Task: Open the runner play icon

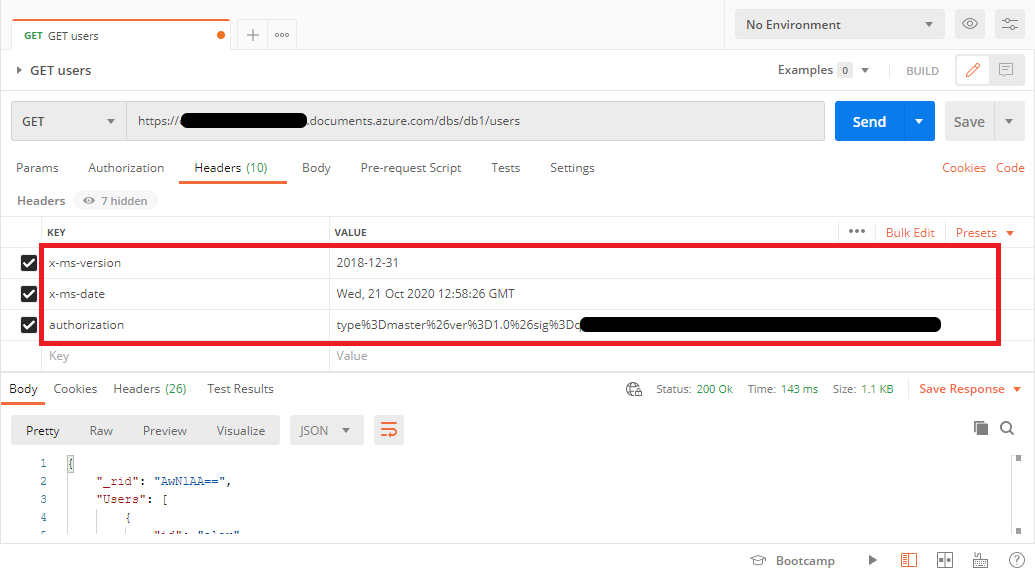Action: point(873,560)
